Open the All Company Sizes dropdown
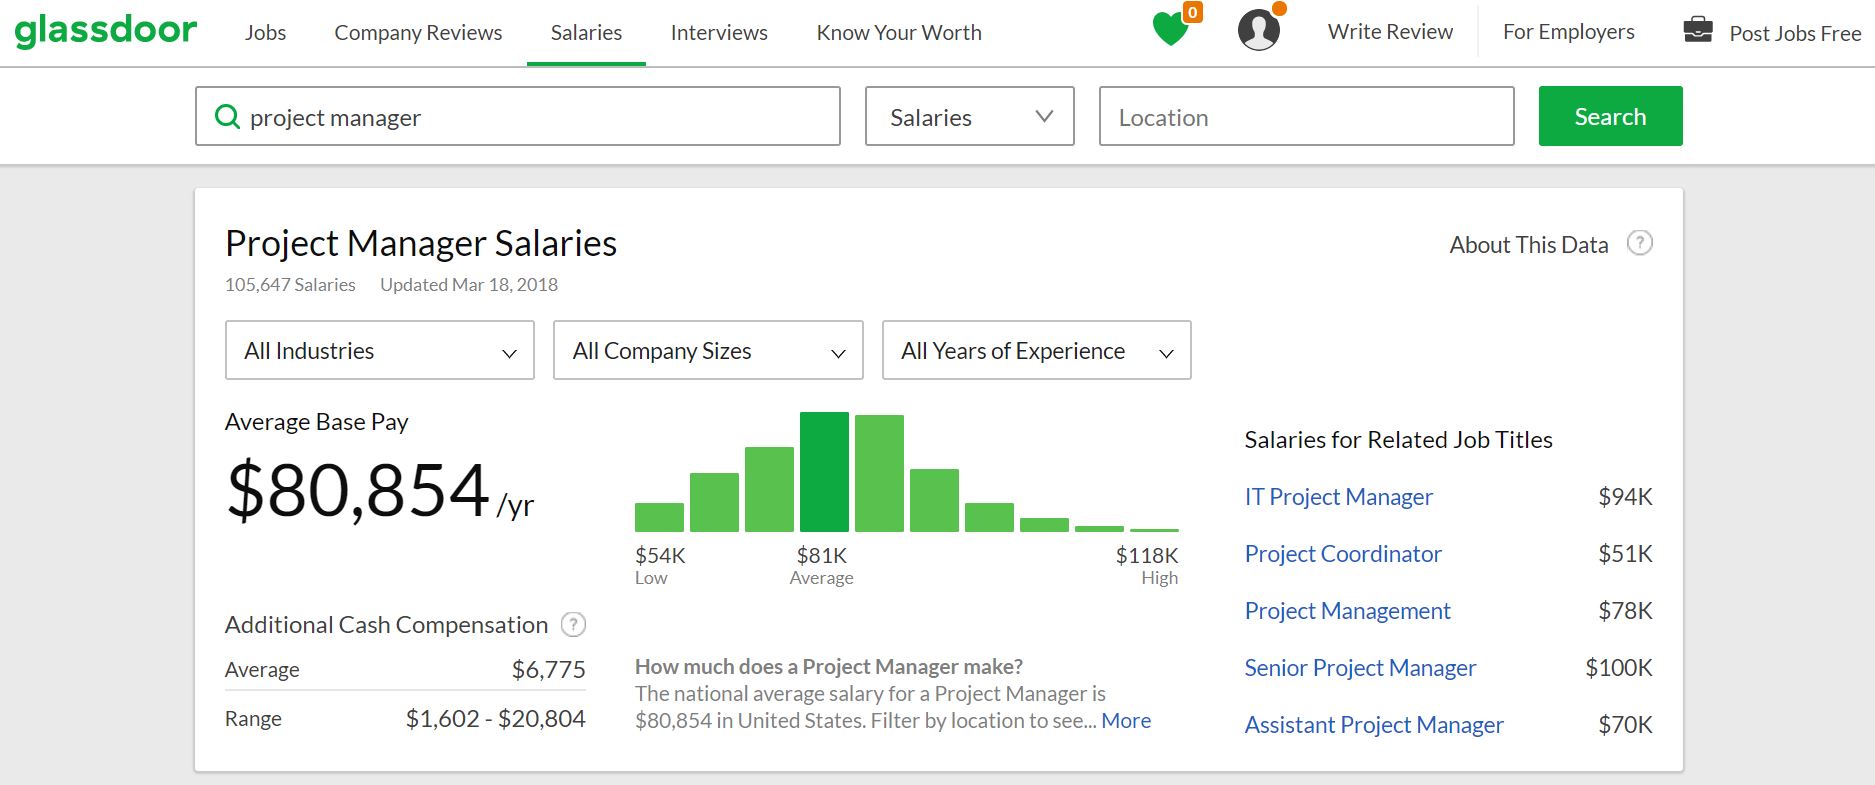 click(708, 350)
